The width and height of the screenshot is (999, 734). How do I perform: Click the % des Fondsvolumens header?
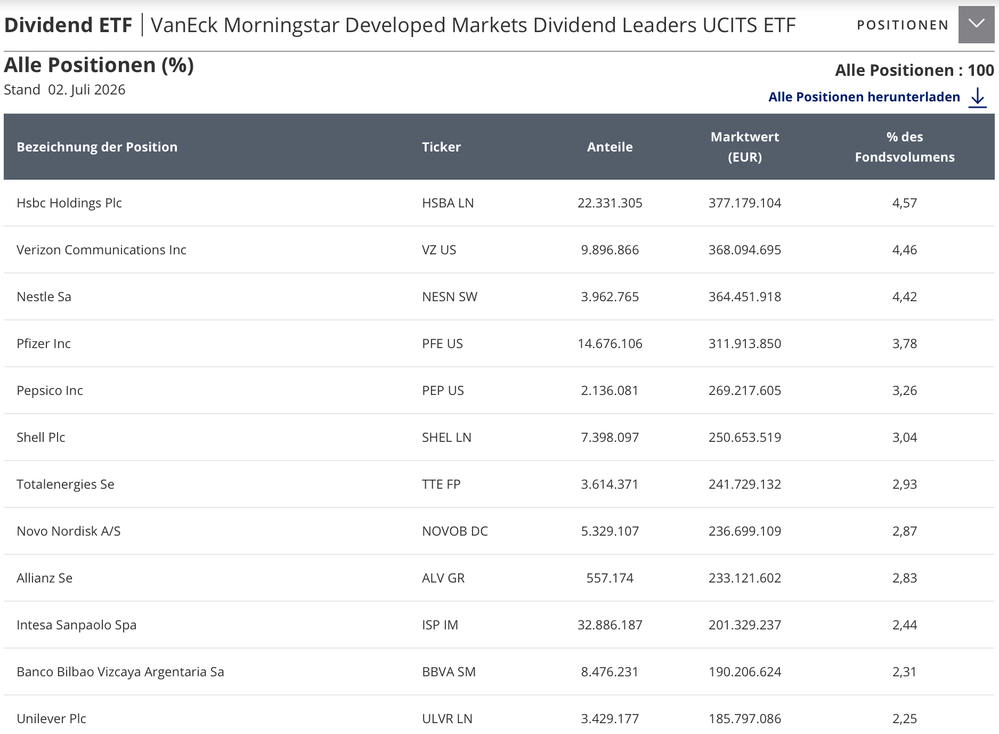(x=905, y=147)
